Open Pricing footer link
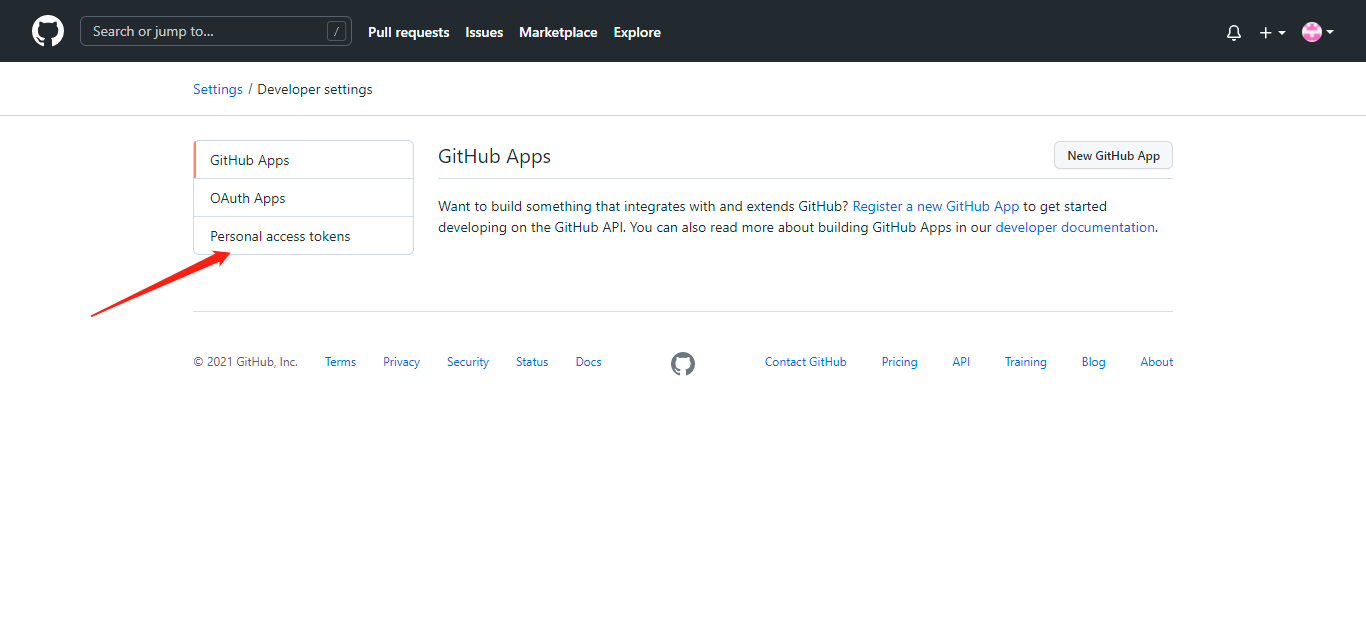The height and width of the screenshot is (625, 1366). tap(899, 362)
